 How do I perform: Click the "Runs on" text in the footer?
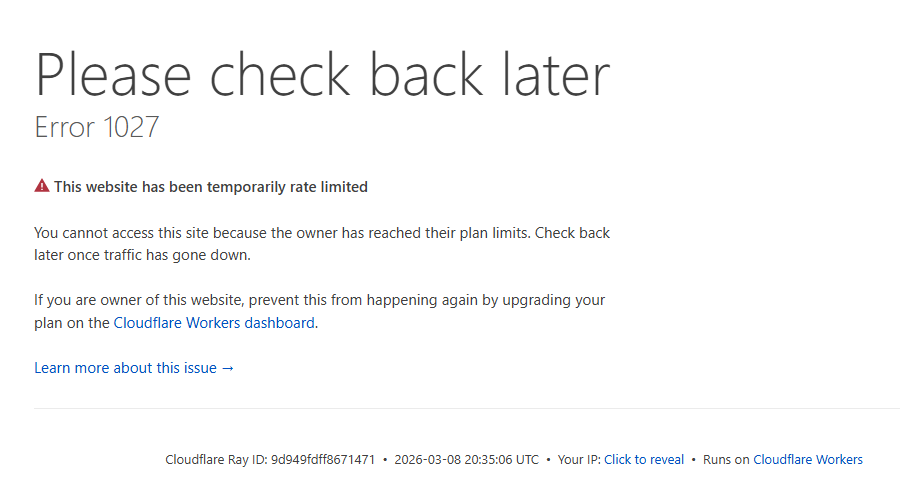tap(726, 460)
